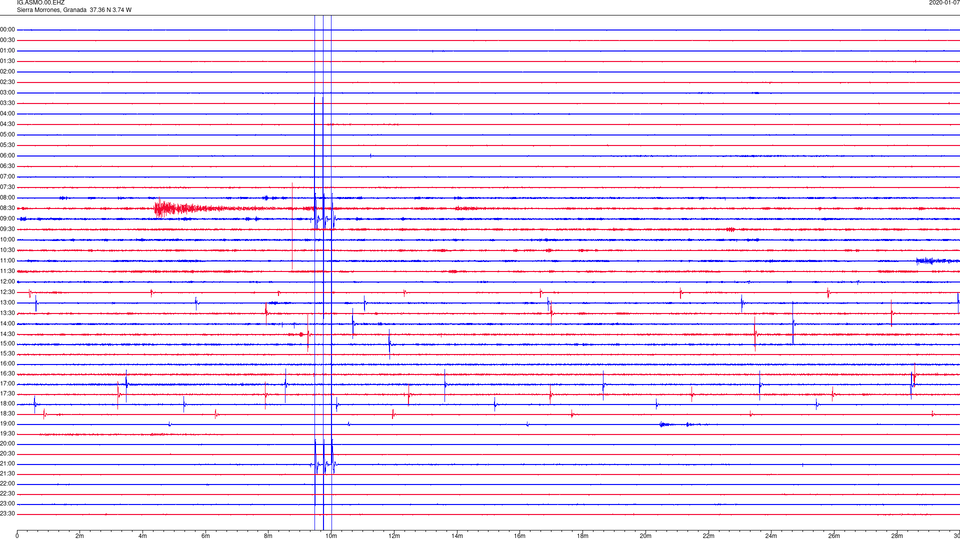Click the 28m axis tick label
Screen dimensions: 960x540
(x=897, y=536)
